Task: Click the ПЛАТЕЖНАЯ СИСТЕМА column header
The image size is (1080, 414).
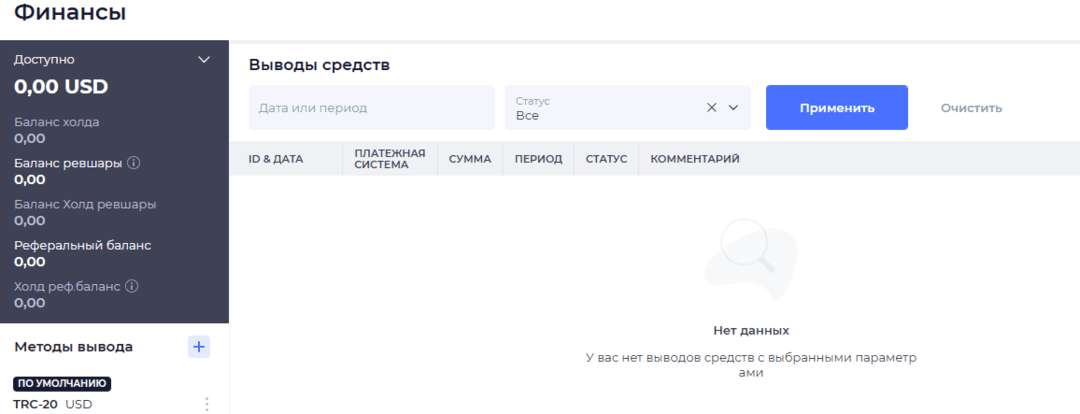Action: click(389, 159)
